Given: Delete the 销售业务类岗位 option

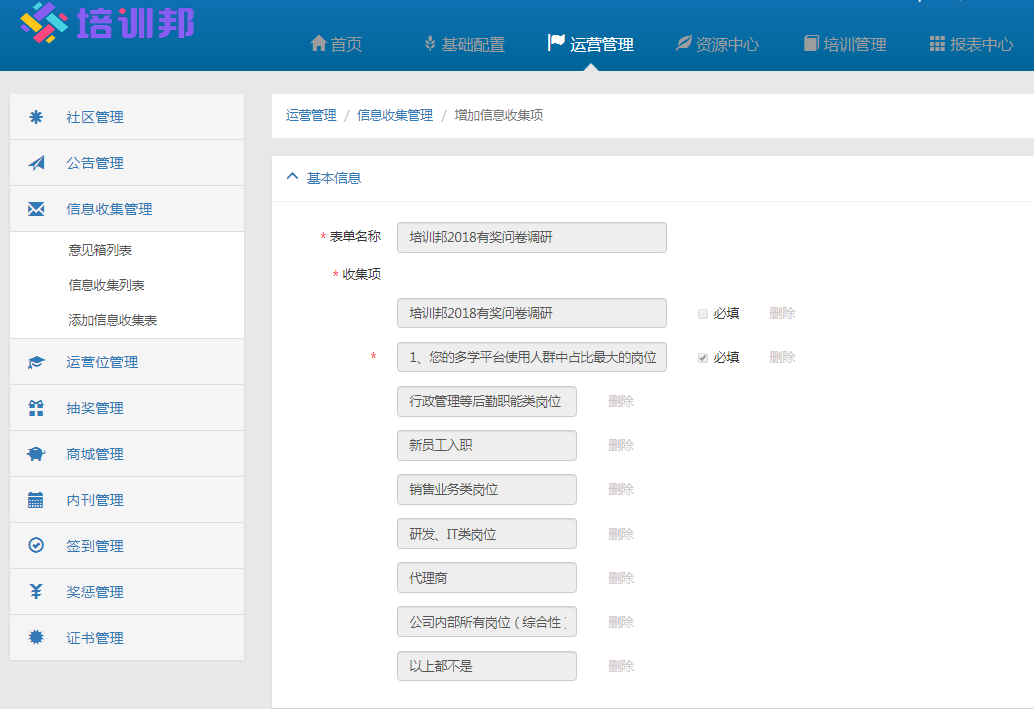Looking at the screenshot, I should (621, 489).
